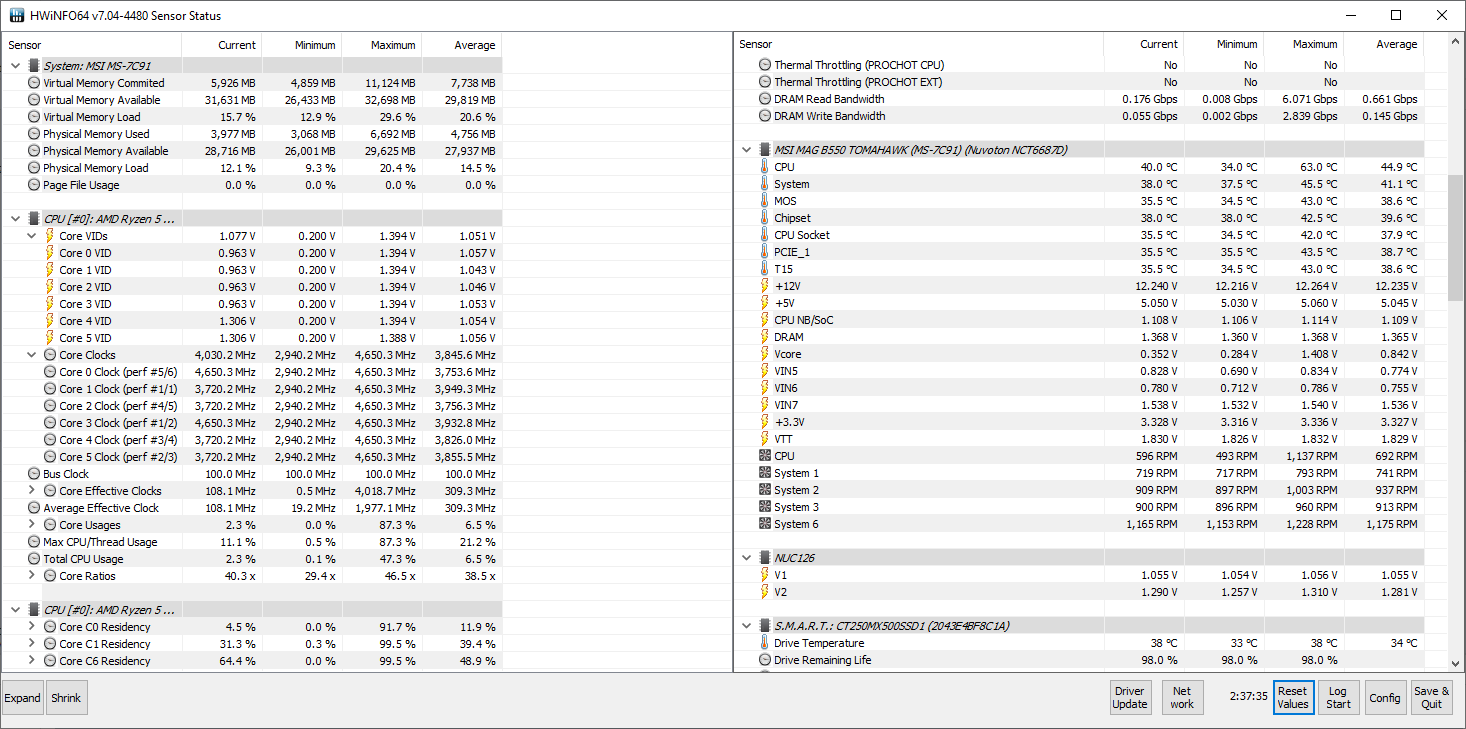The width and height of the screenshot is (1466, 729).
Task: Select the thermometer icon beside Drive Temperature
Action: coord(765,643)
